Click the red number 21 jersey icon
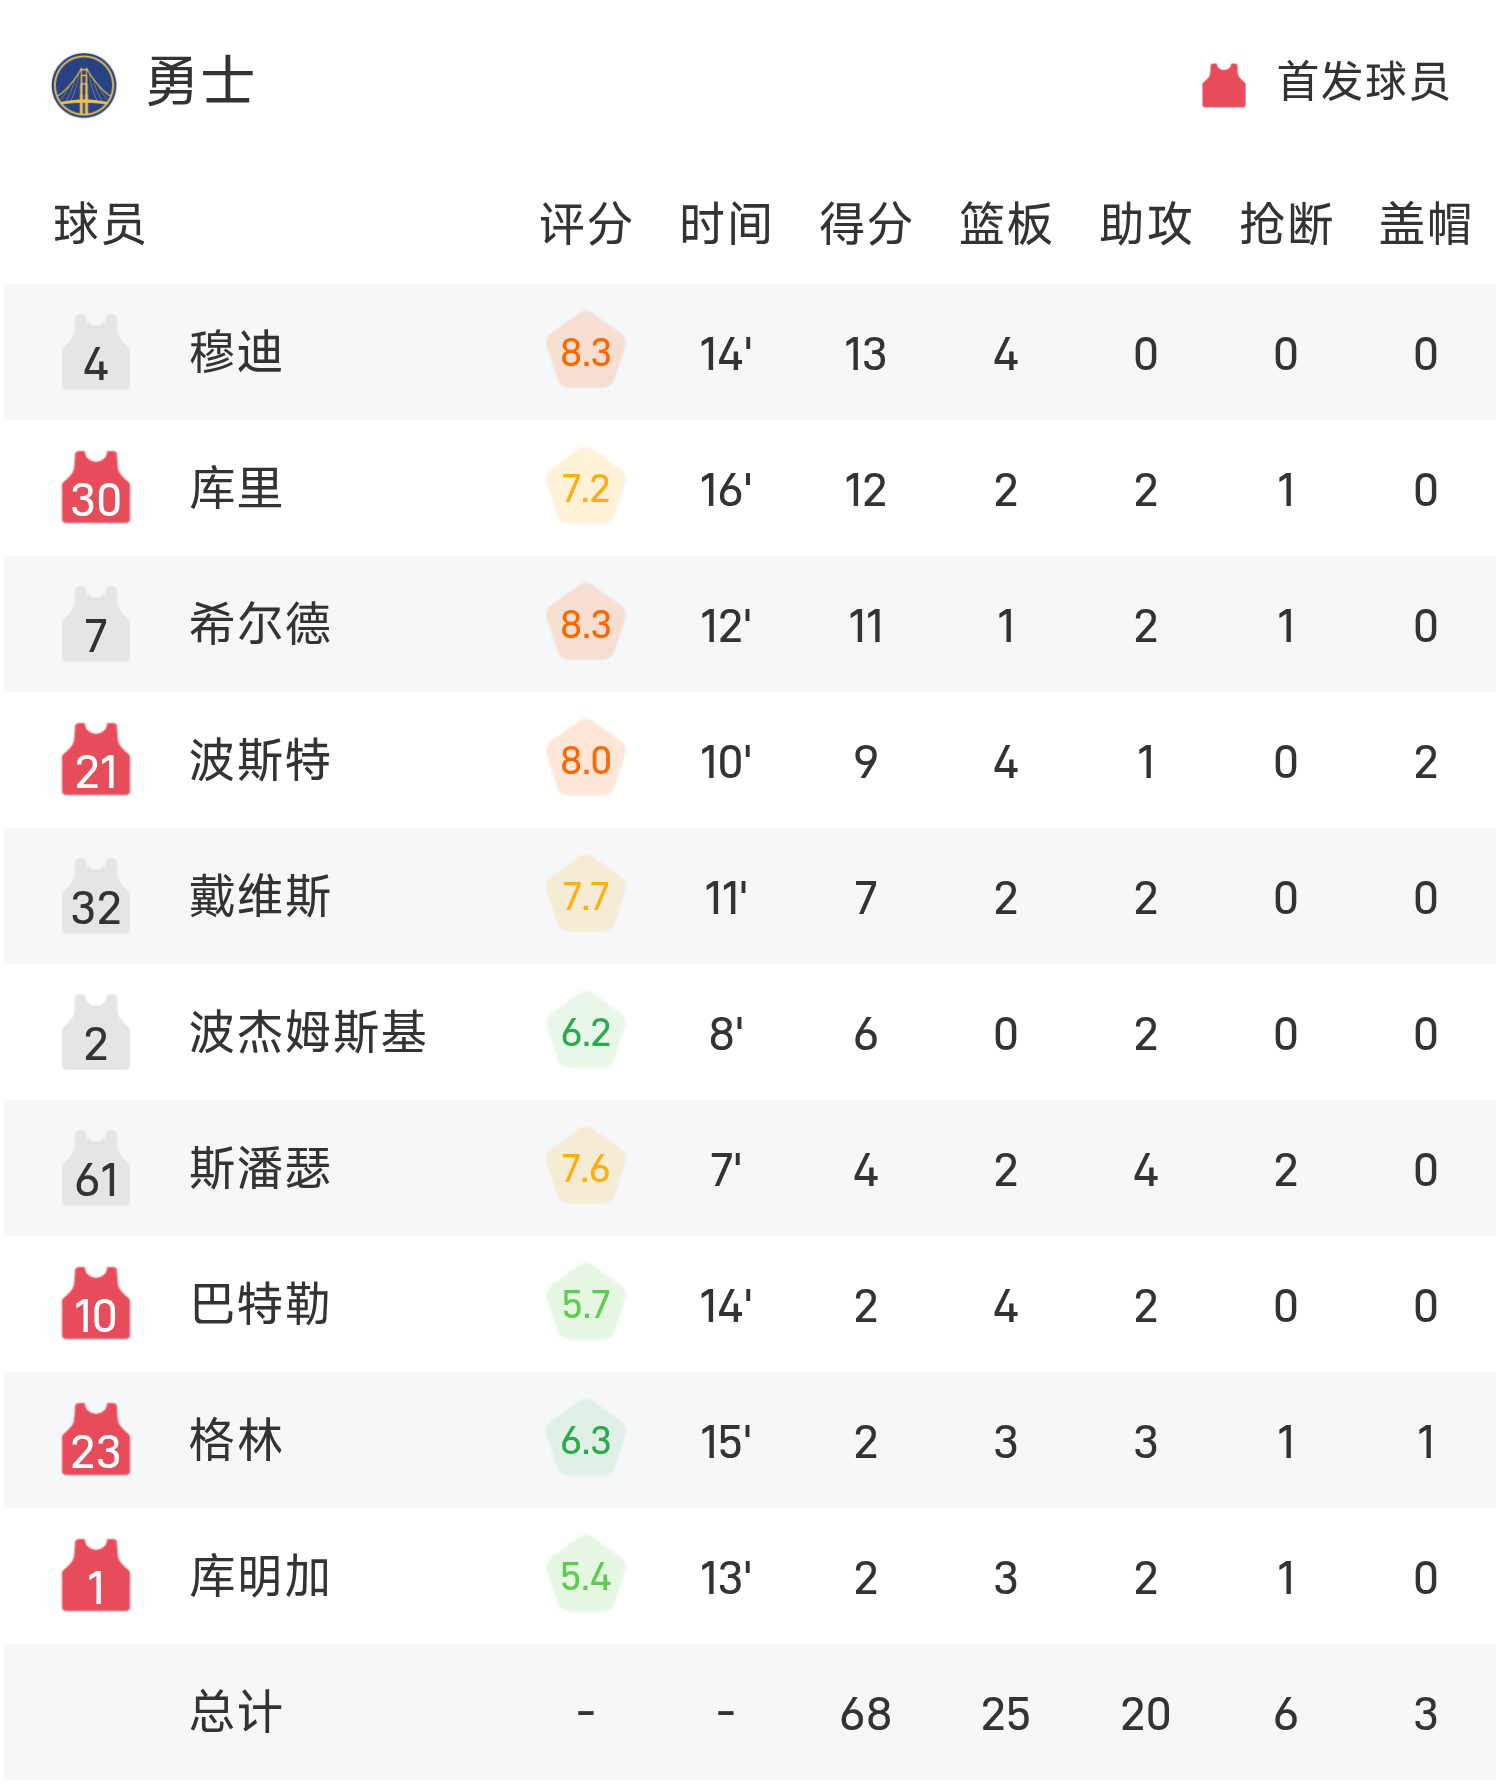Viewport: 1500px width, 1784px height. 96,760
